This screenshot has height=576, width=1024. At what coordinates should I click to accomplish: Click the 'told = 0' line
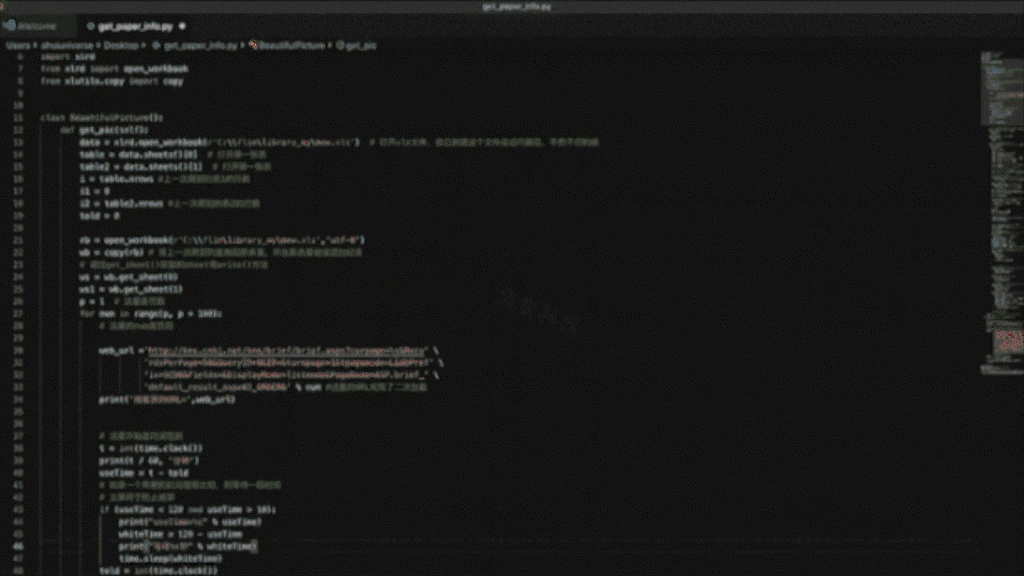coord(99,216)
